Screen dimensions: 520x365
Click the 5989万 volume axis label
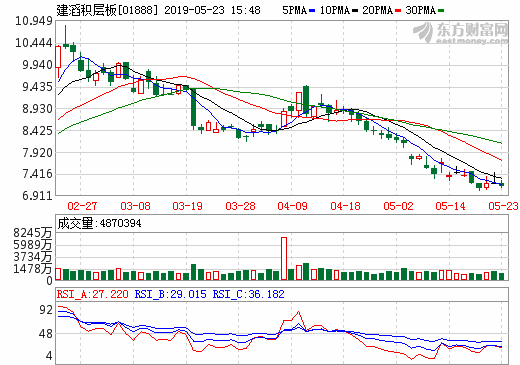pyautogui.click(x=33, y=245)
